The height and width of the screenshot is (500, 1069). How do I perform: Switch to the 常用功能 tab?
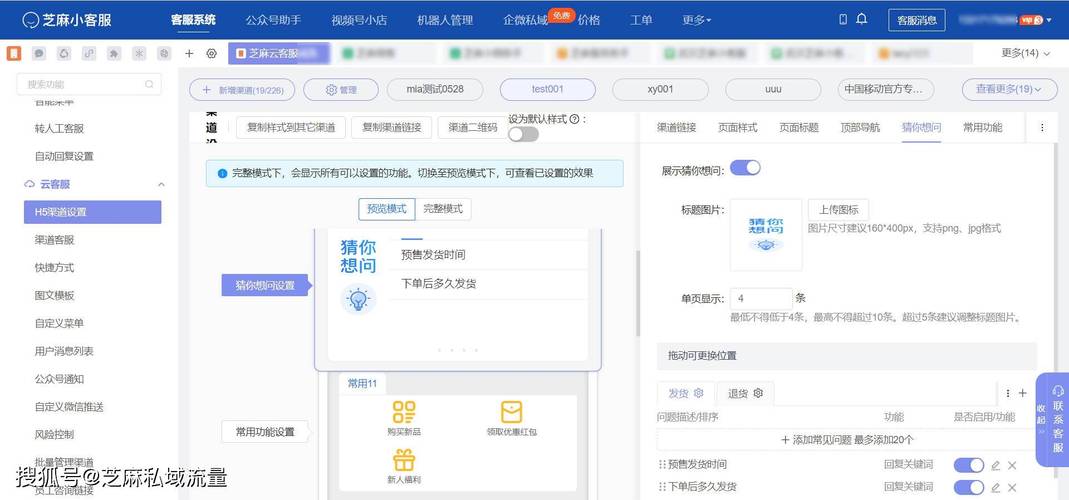[982, 128]
